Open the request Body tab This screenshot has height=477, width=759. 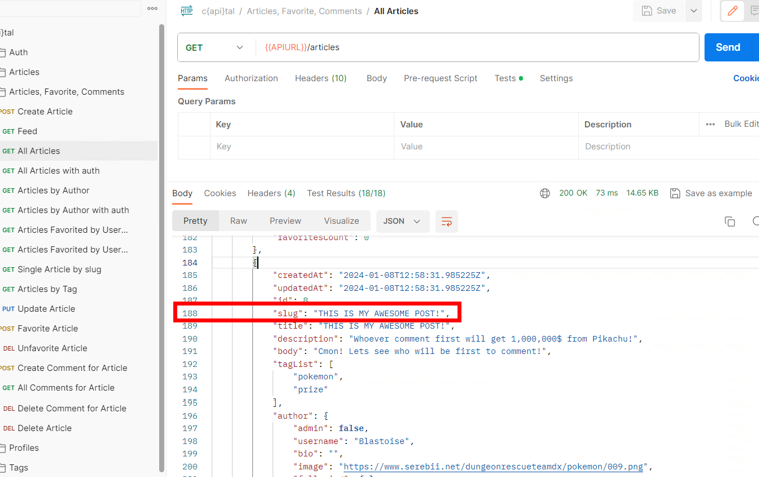tap(377, 78)
